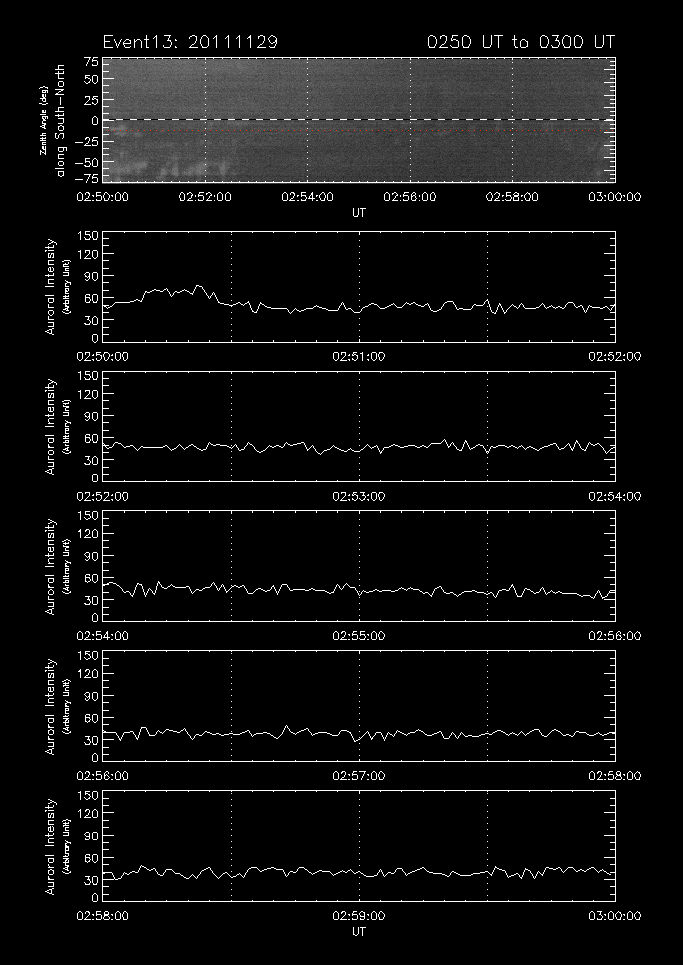Click "Auroral Intensity" label of 02:52–02:54 plot

(50, 426)
